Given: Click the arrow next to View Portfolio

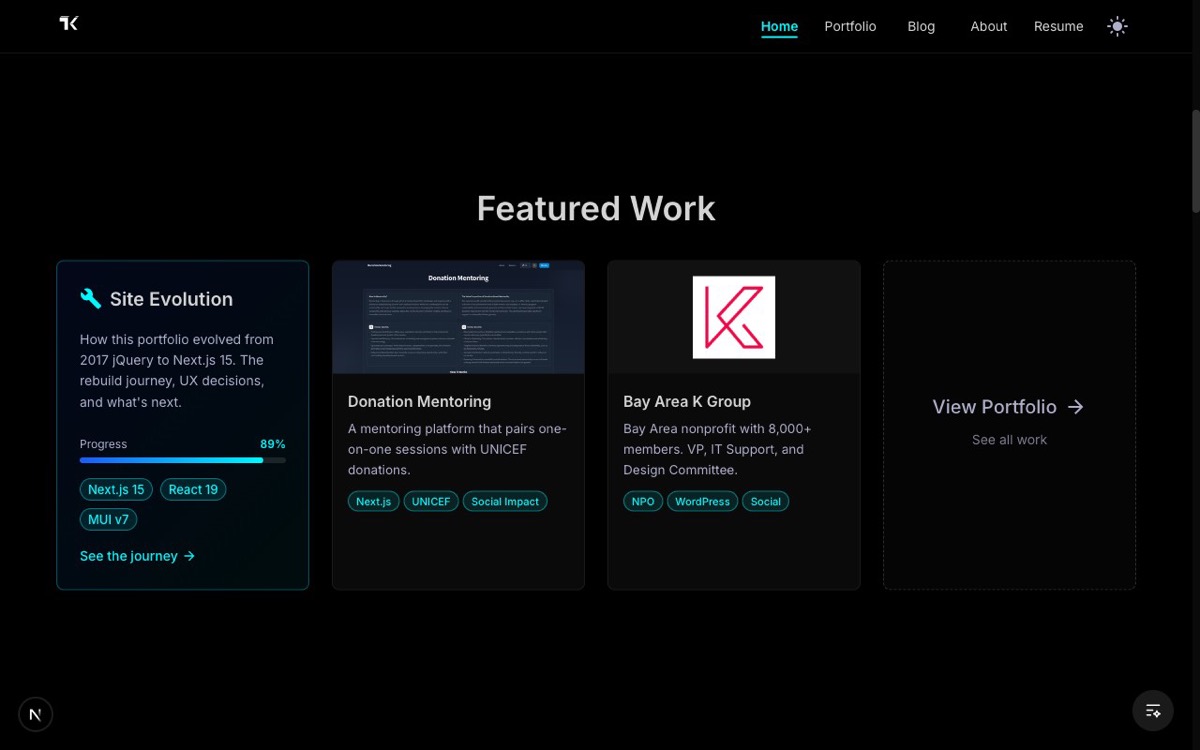Looking at the screenshot, I should pos(1076,407).
